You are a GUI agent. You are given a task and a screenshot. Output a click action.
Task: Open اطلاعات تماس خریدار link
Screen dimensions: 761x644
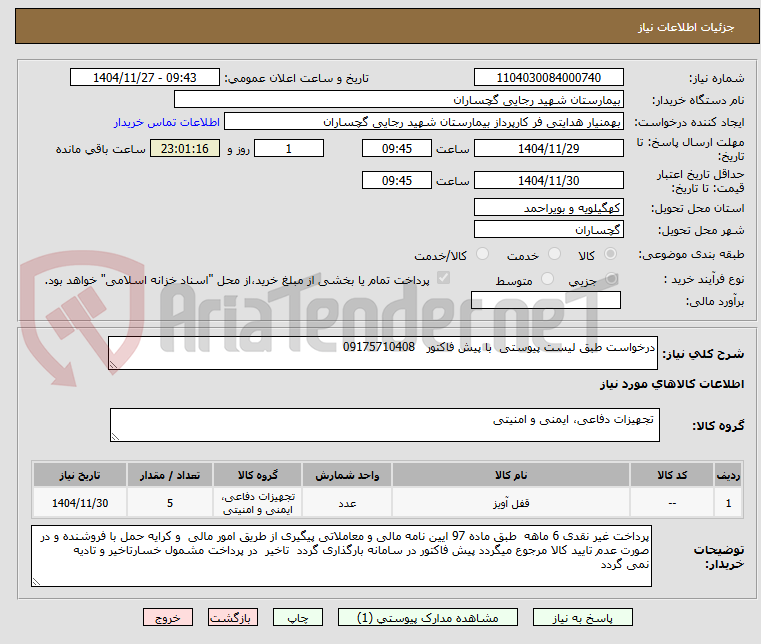(167, 122)
